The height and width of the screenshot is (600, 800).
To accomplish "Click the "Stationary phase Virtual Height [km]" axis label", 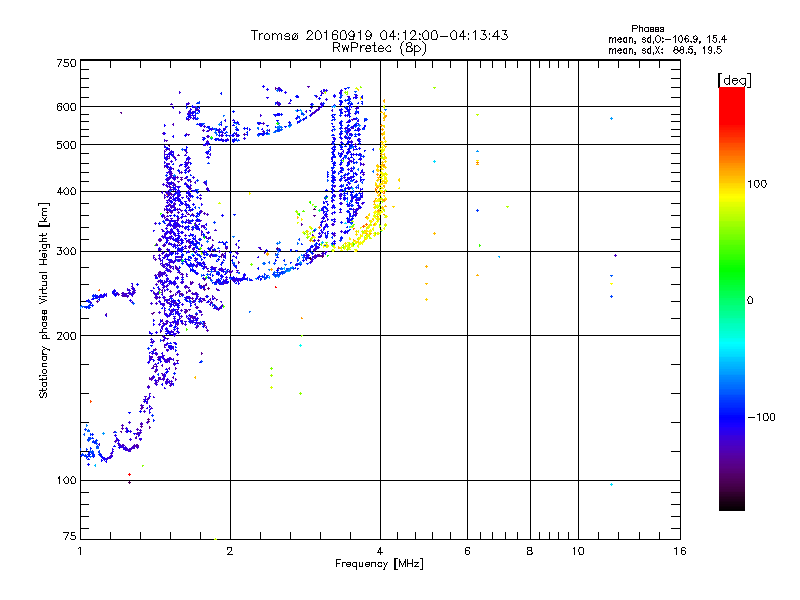I will click(44, 301).
